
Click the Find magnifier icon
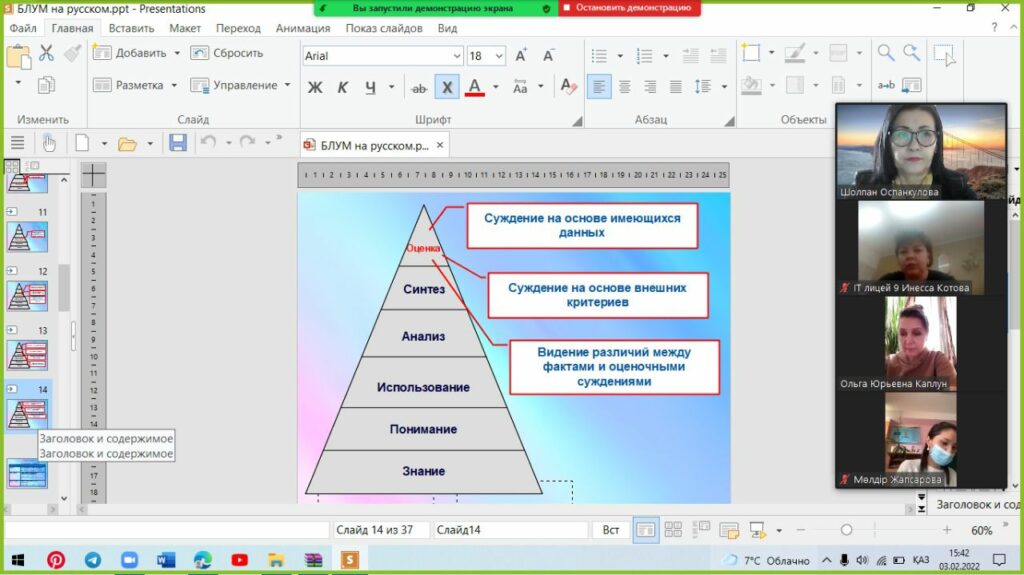click(886, 53)
